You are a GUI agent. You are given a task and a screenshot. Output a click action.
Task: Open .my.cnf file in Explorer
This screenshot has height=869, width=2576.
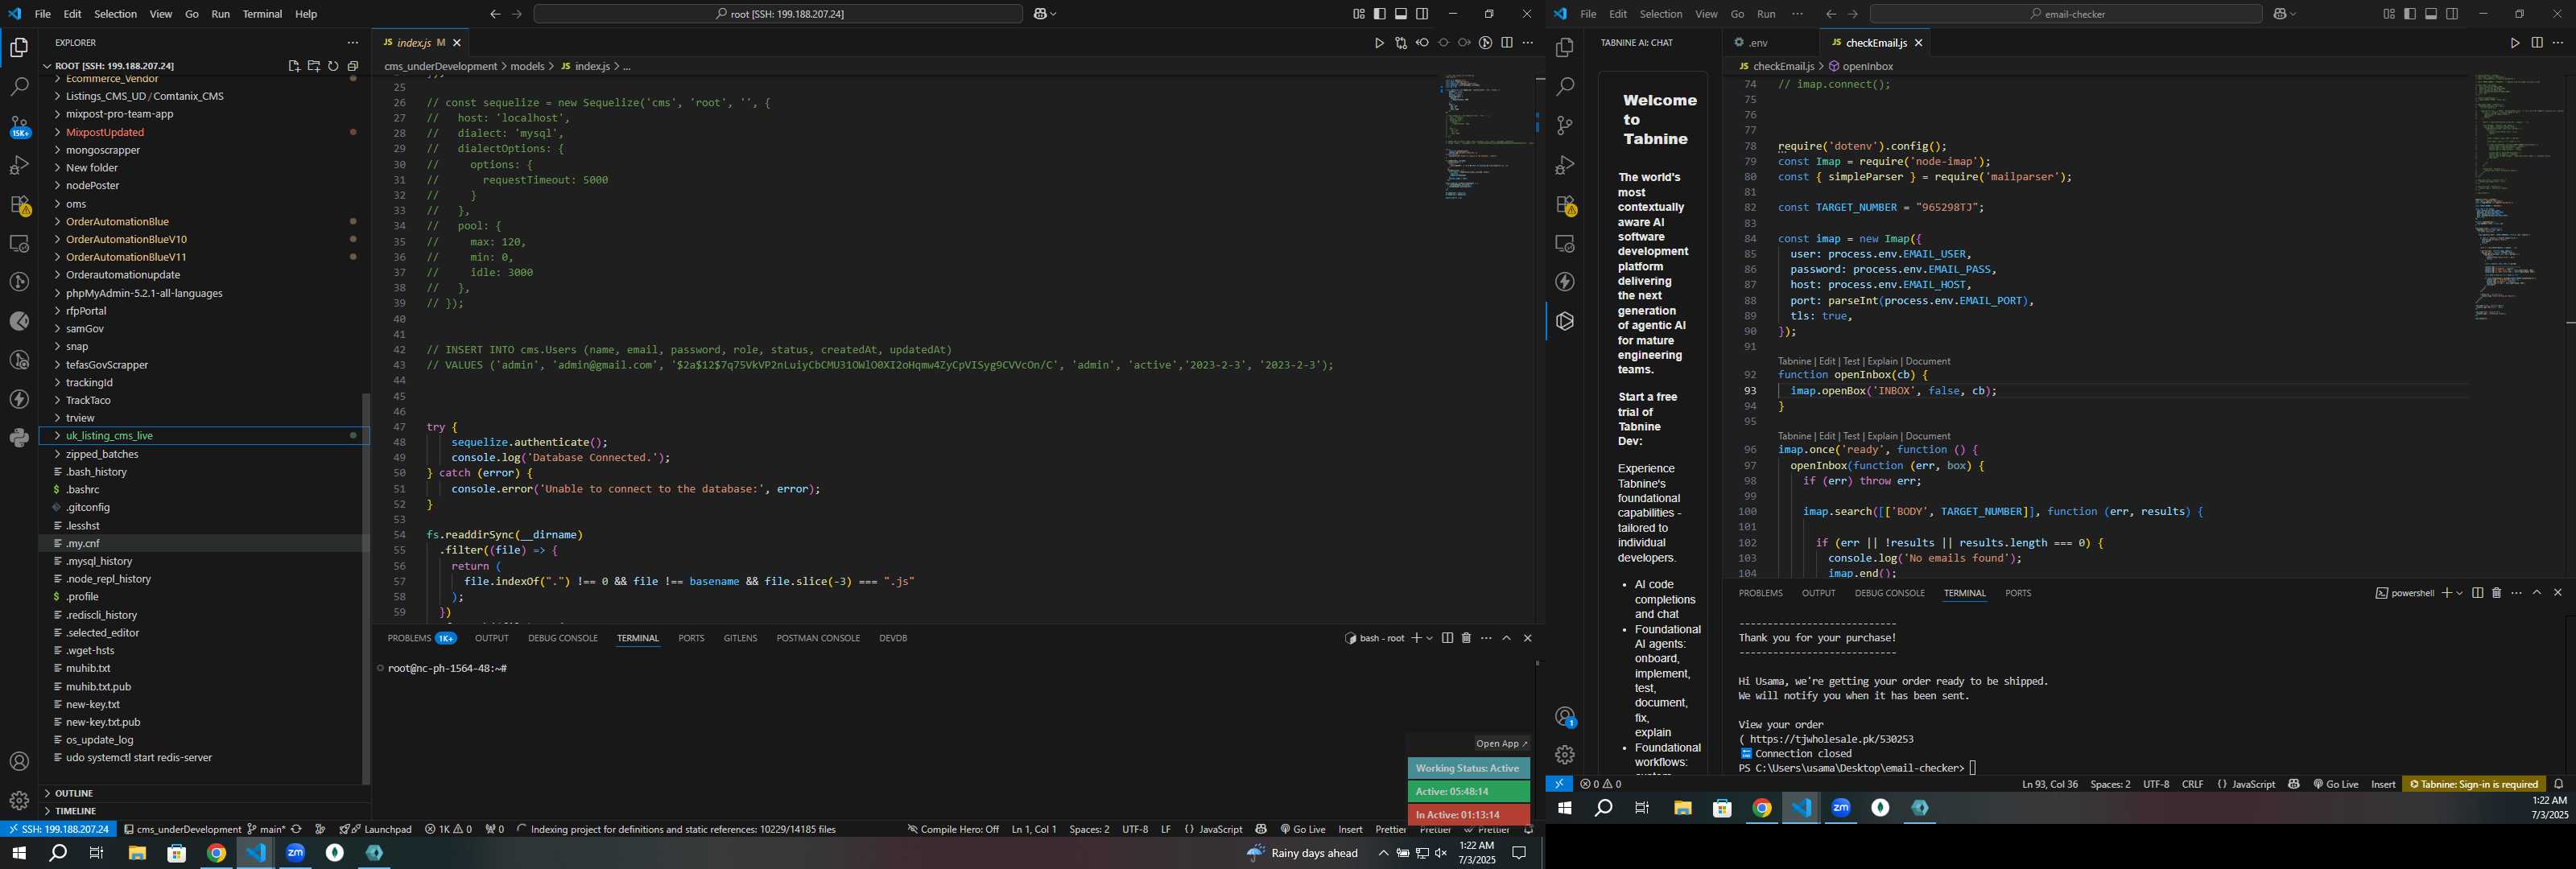coord(204,543)
